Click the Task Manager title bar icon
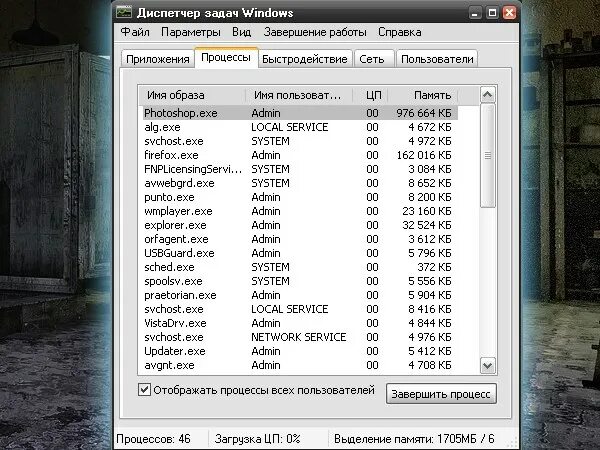The image size is (600, 450). coord(124,12)
